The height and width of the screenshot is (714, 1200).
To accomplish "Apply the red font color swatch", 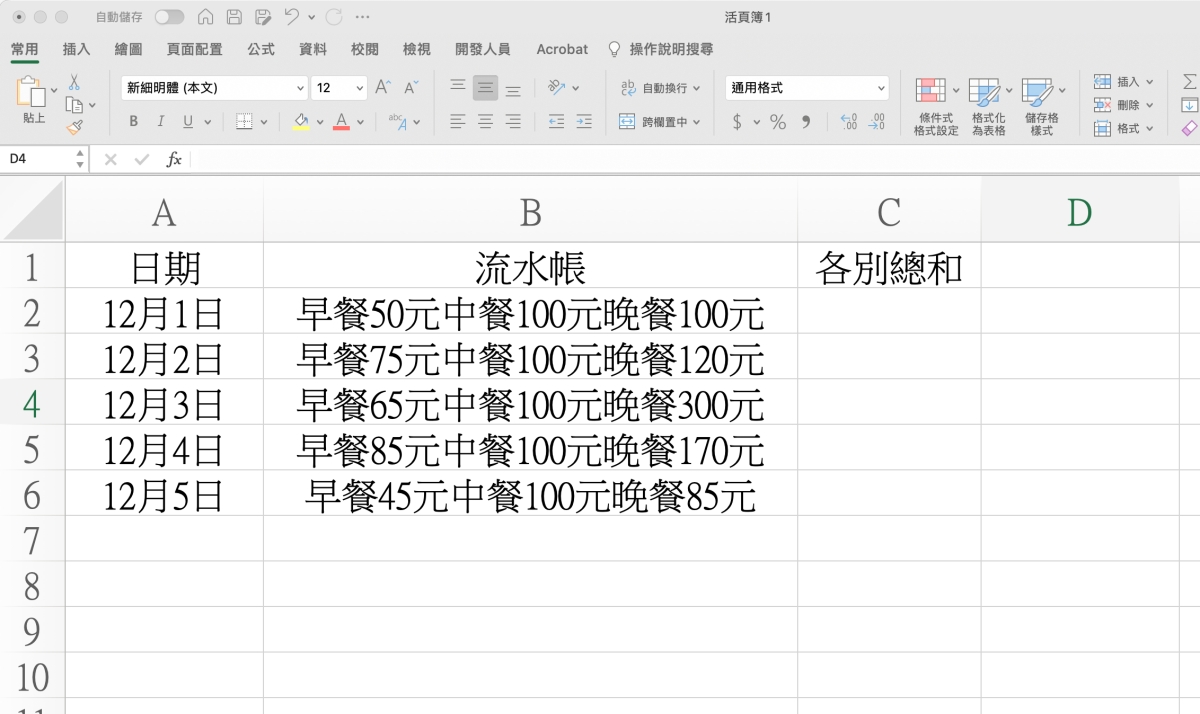I will point(341,122).
